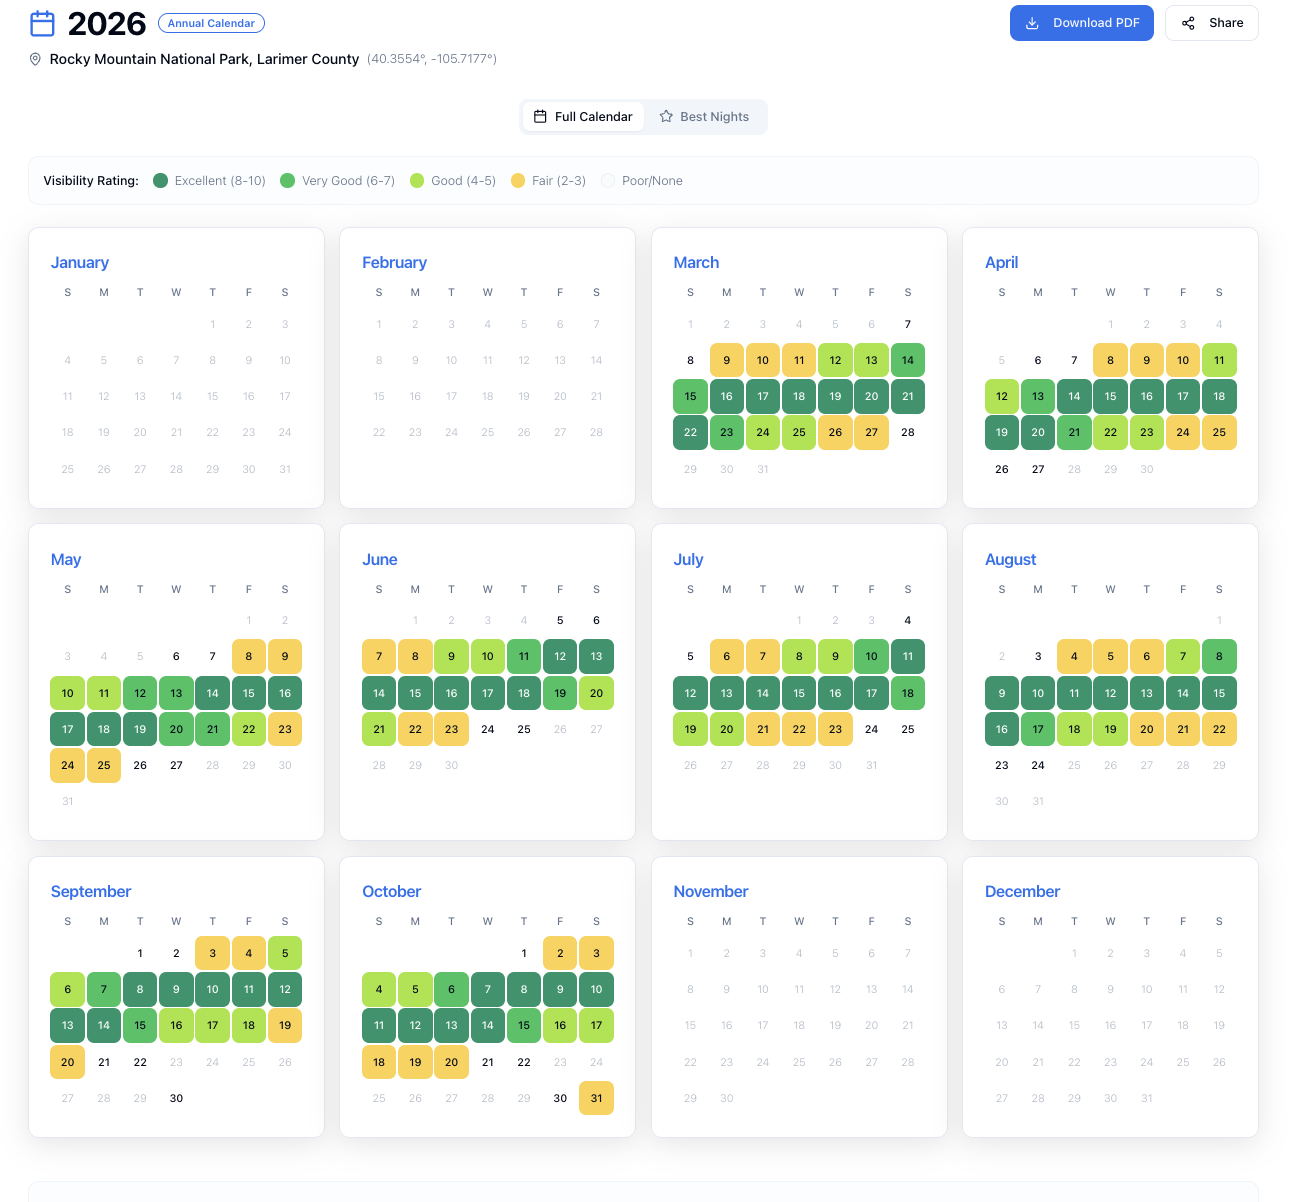
Task: Click the Poor/None rating dot in the legend
Action: [x=608, y=180]
